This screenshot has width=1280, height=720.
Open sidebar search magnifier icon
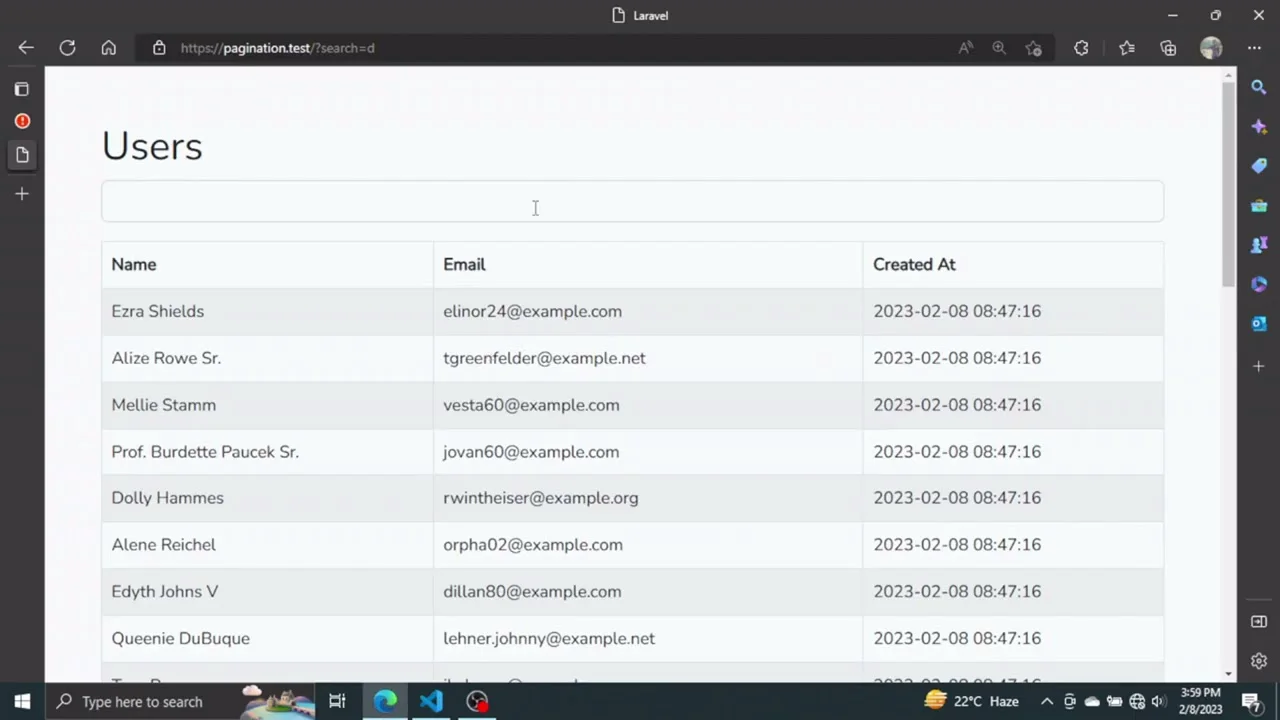(x=1259, y=88)
